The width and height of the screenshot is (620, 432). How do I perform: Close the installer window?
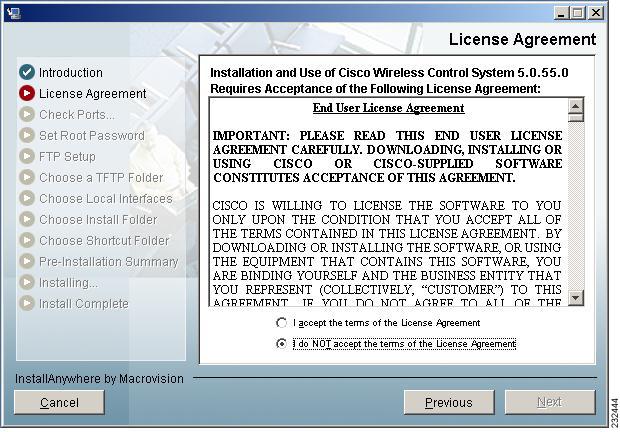coord(595,13)
